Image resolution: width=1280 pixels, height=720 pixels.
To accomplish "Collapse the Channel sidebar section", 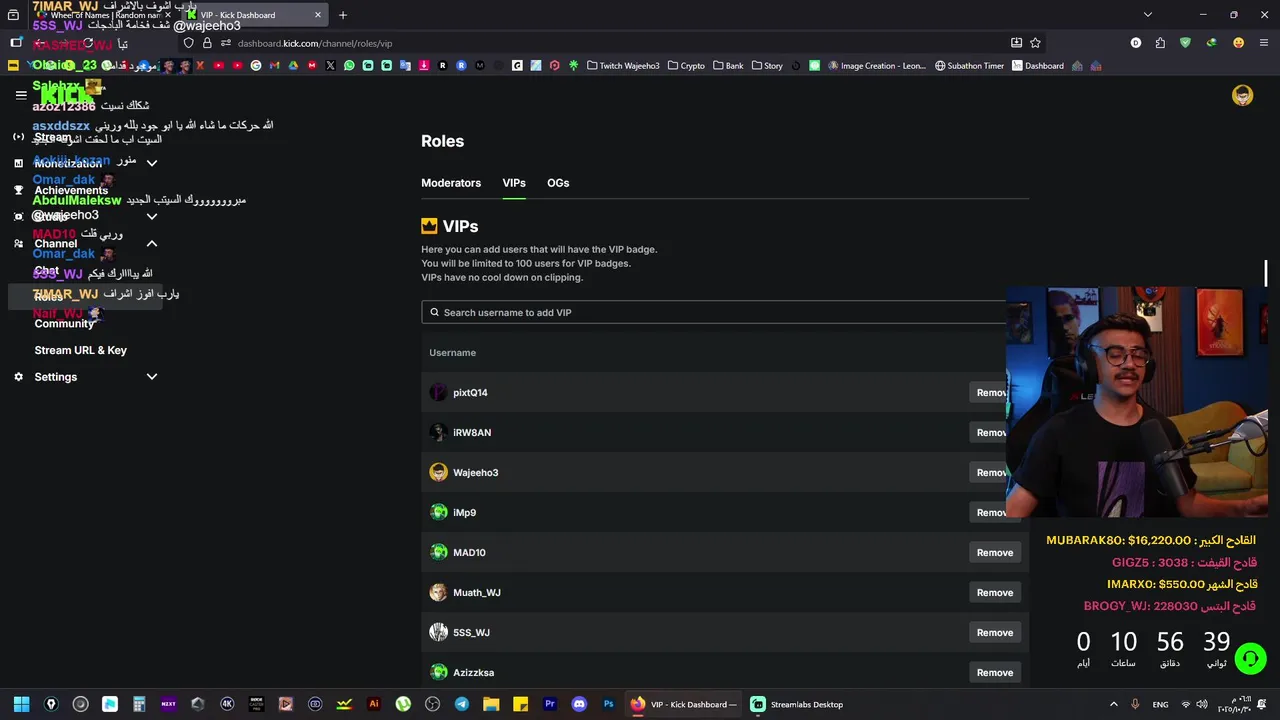I will click(x=152, y=243).
